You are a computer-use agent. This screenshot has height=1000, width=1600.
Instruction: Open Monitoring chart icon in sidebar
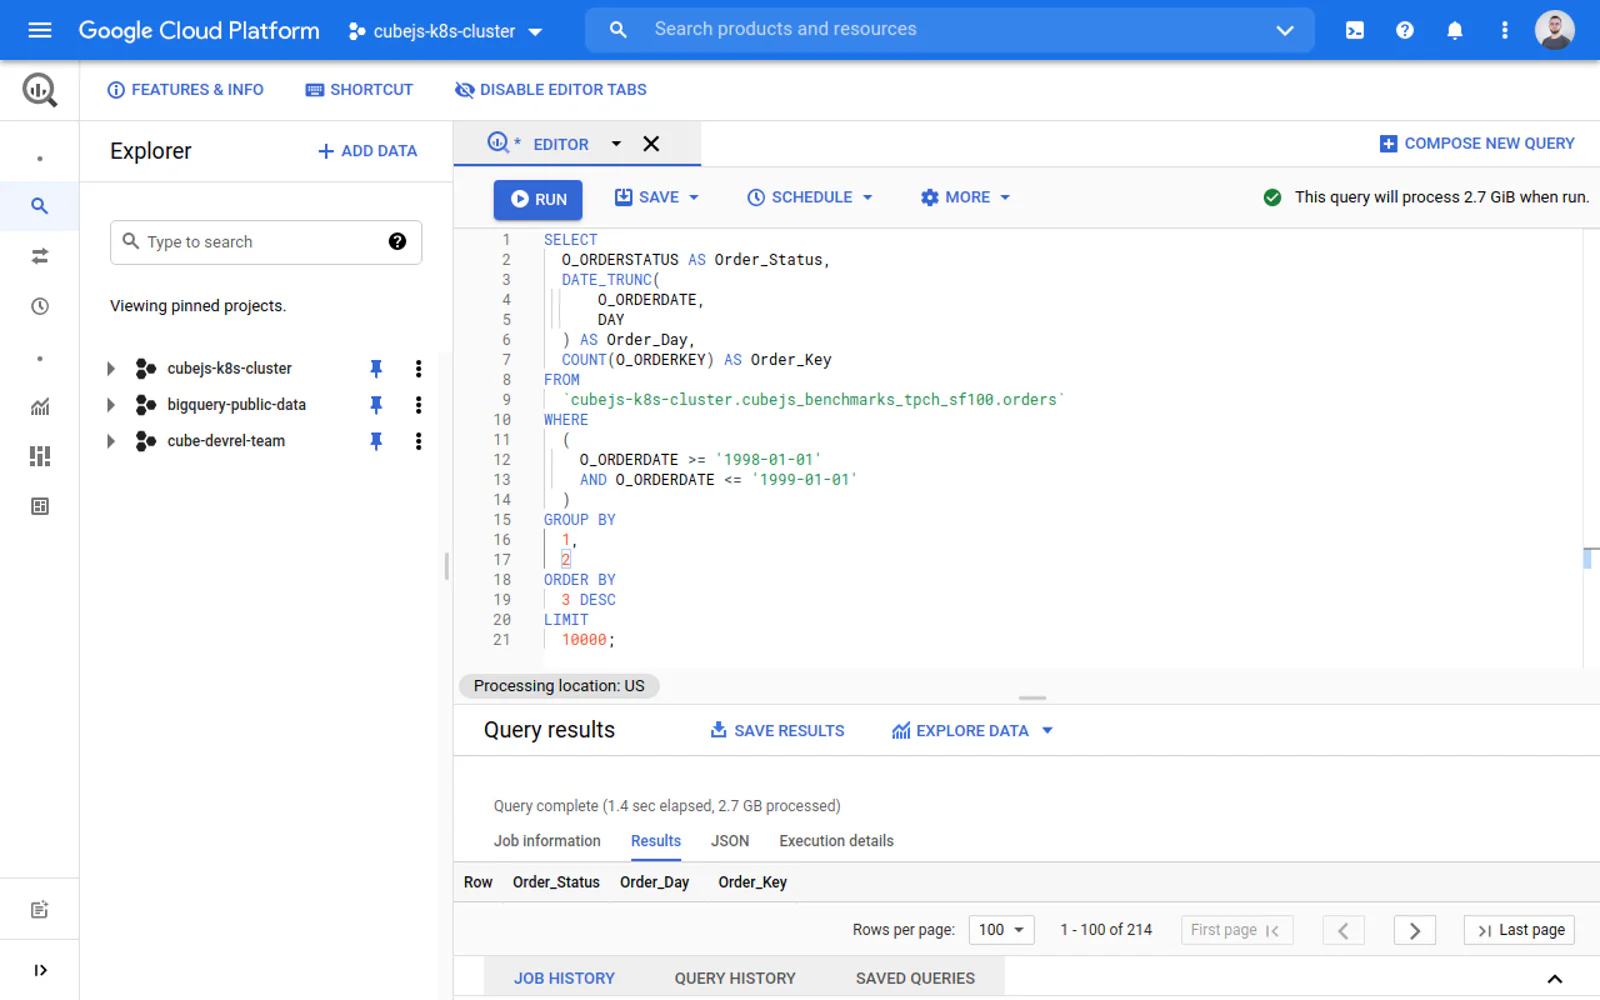(40, 407)
